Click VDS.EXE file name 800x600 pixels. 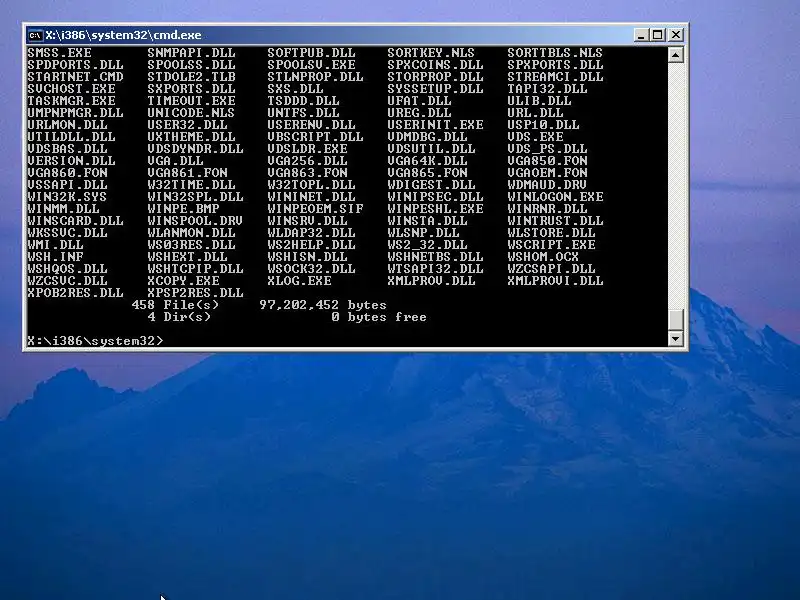pos(535,137)
